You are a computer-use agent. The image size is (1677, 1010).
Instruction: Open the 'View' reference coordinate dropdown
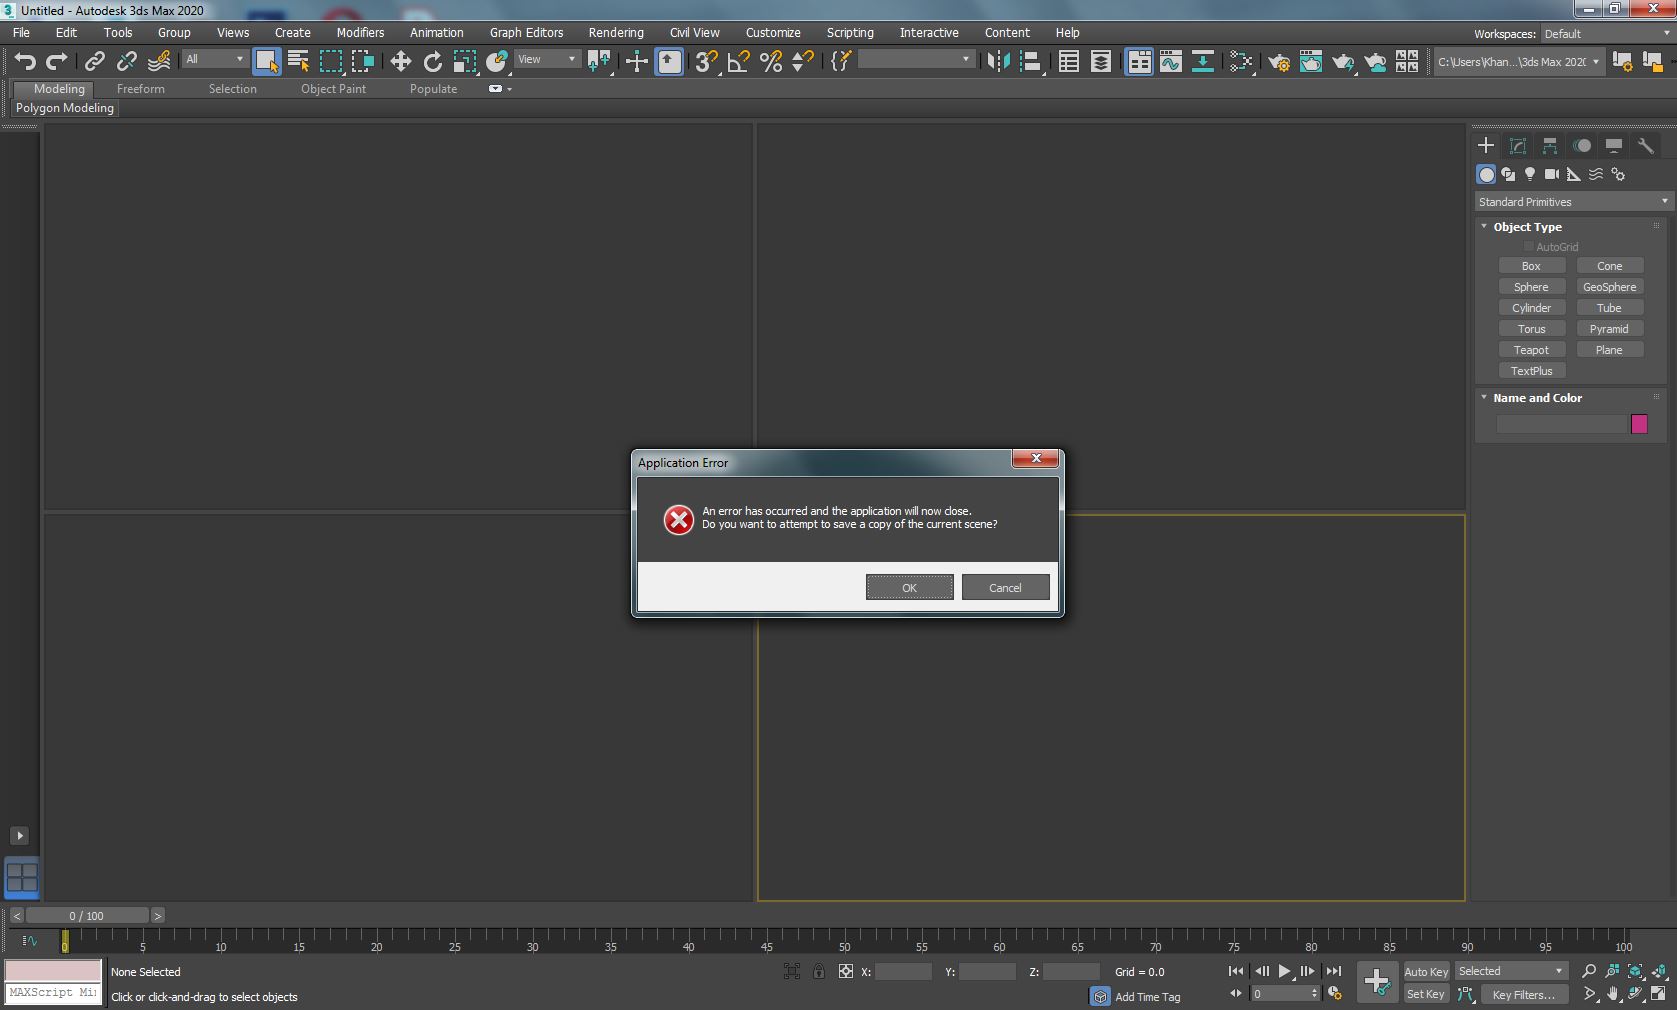pyautogui.click(x=547, y=60)
